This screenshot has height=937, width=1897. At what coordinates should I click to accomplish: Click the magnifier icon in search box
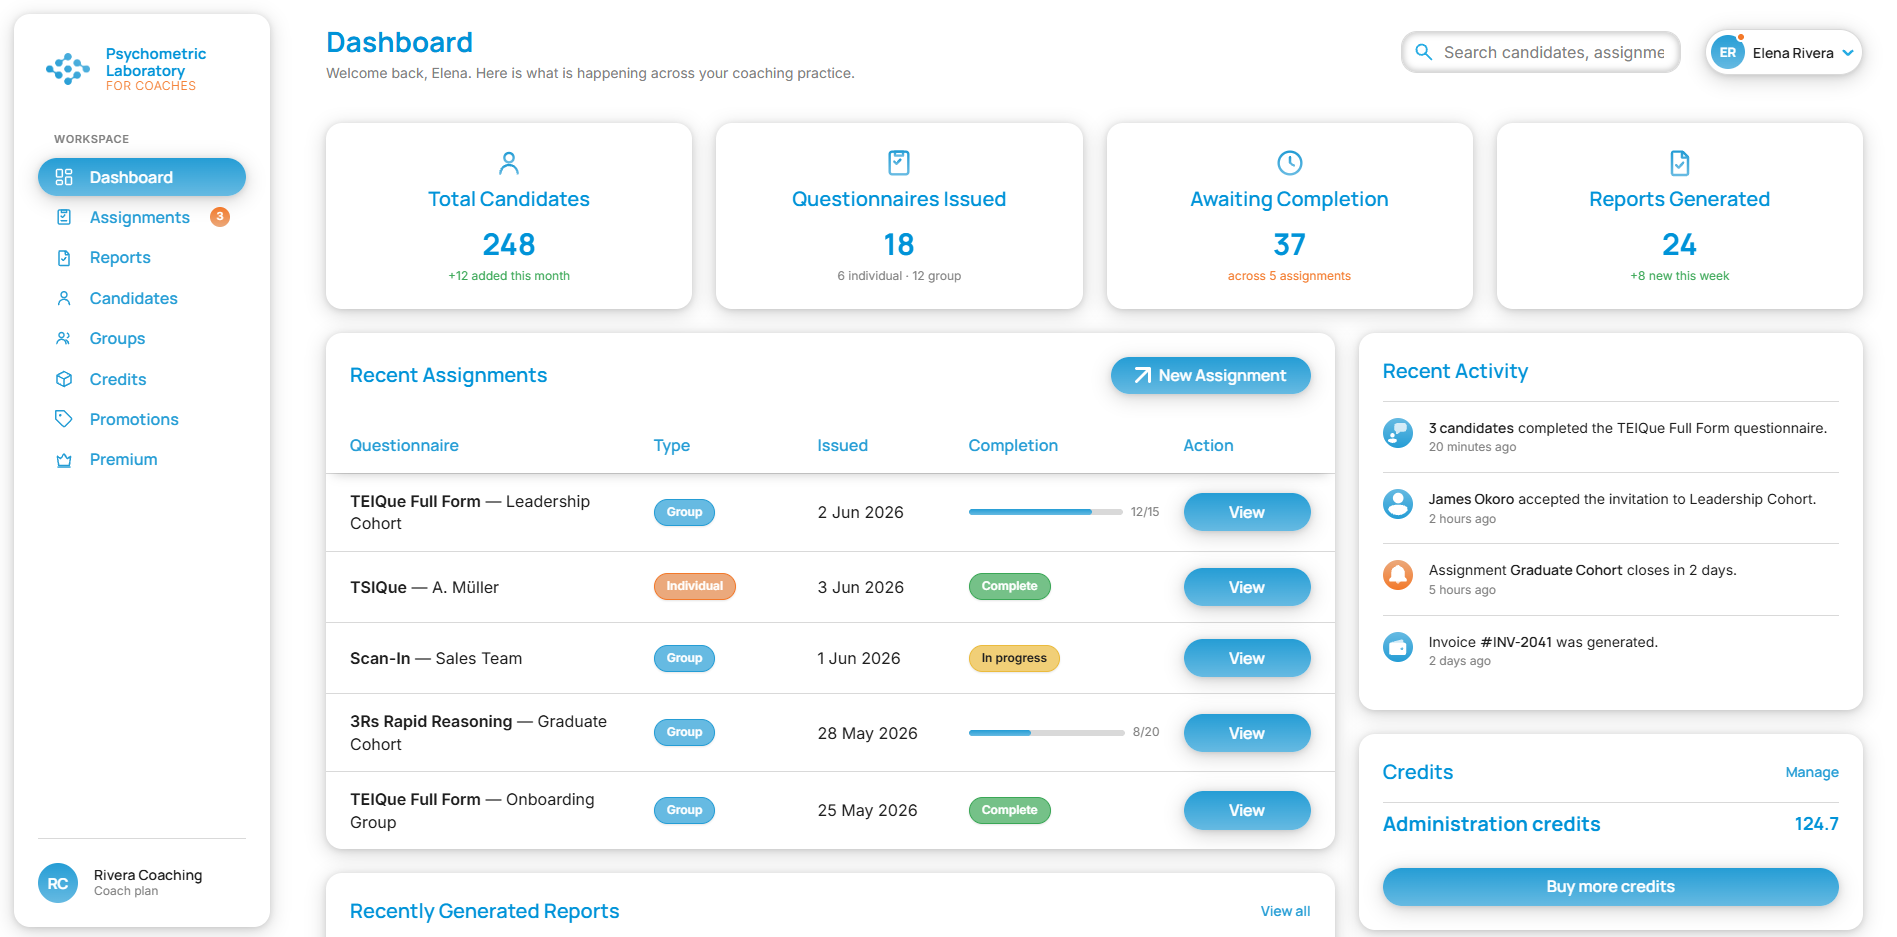point(1424,52)
